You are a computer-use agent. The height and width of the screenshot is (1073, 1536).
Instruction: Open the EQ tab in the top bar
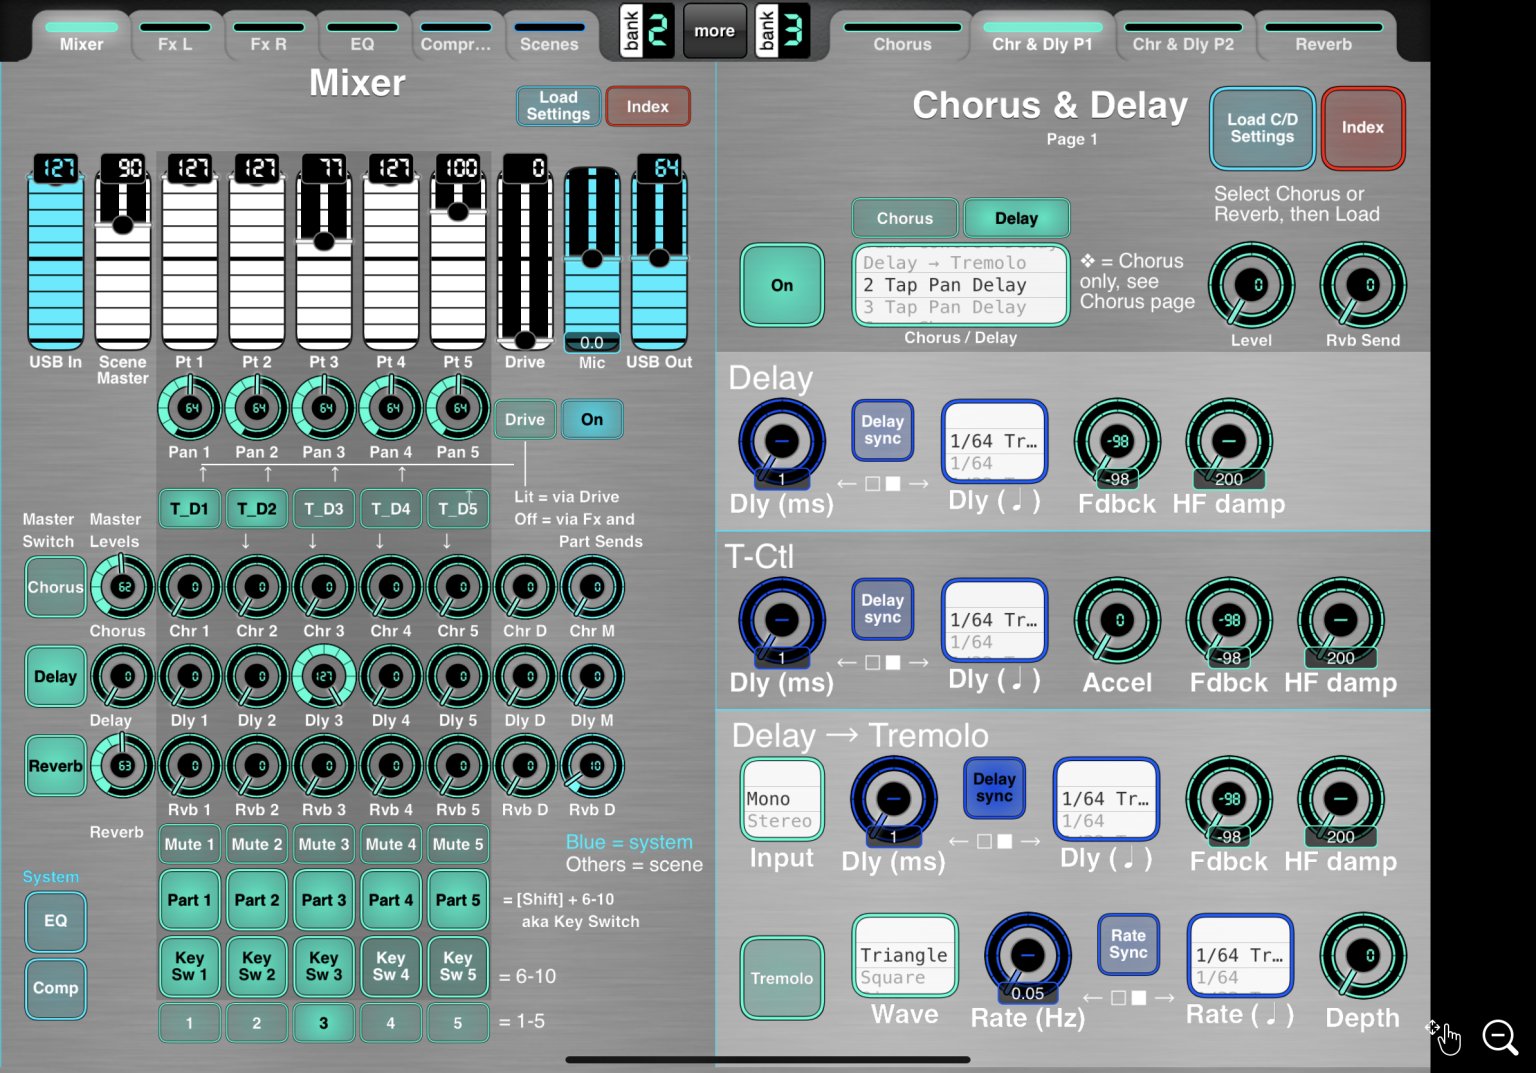coord(362,36)
